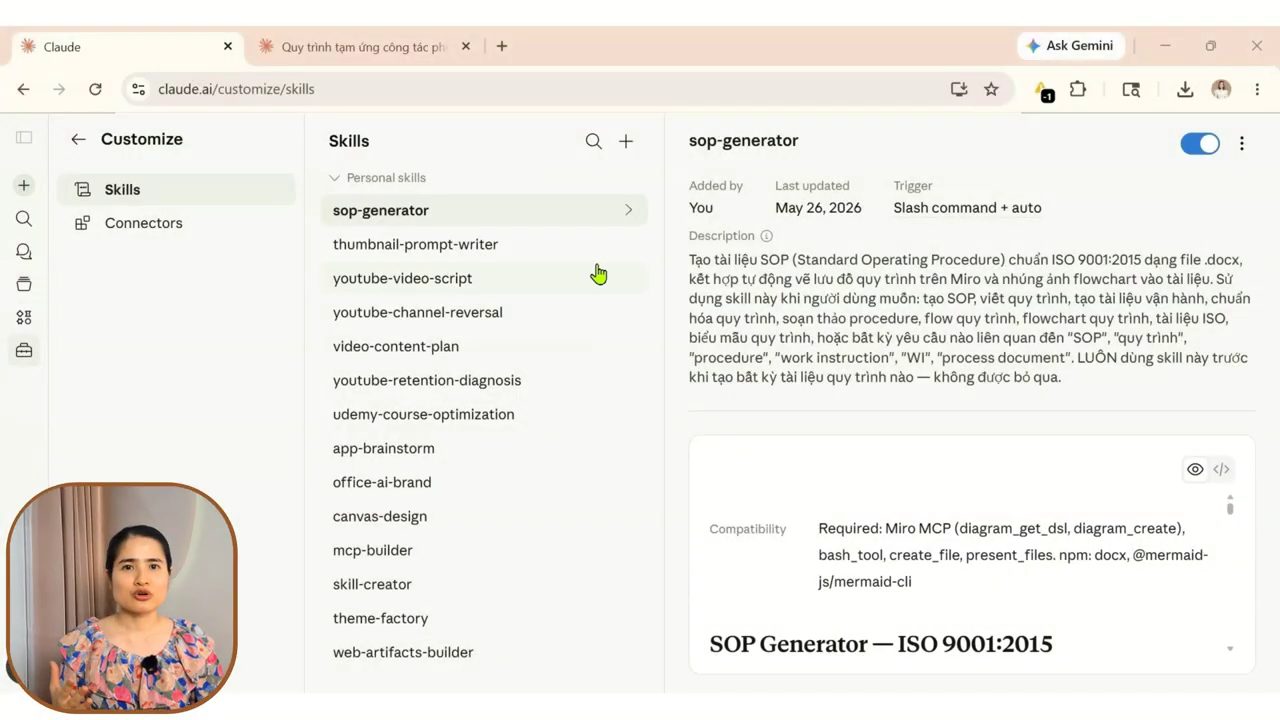Image resolution: width=1280 pixels, height=720 pixels.
Task: Show Description info tooltip icon
Action: (x=767, y=236)
